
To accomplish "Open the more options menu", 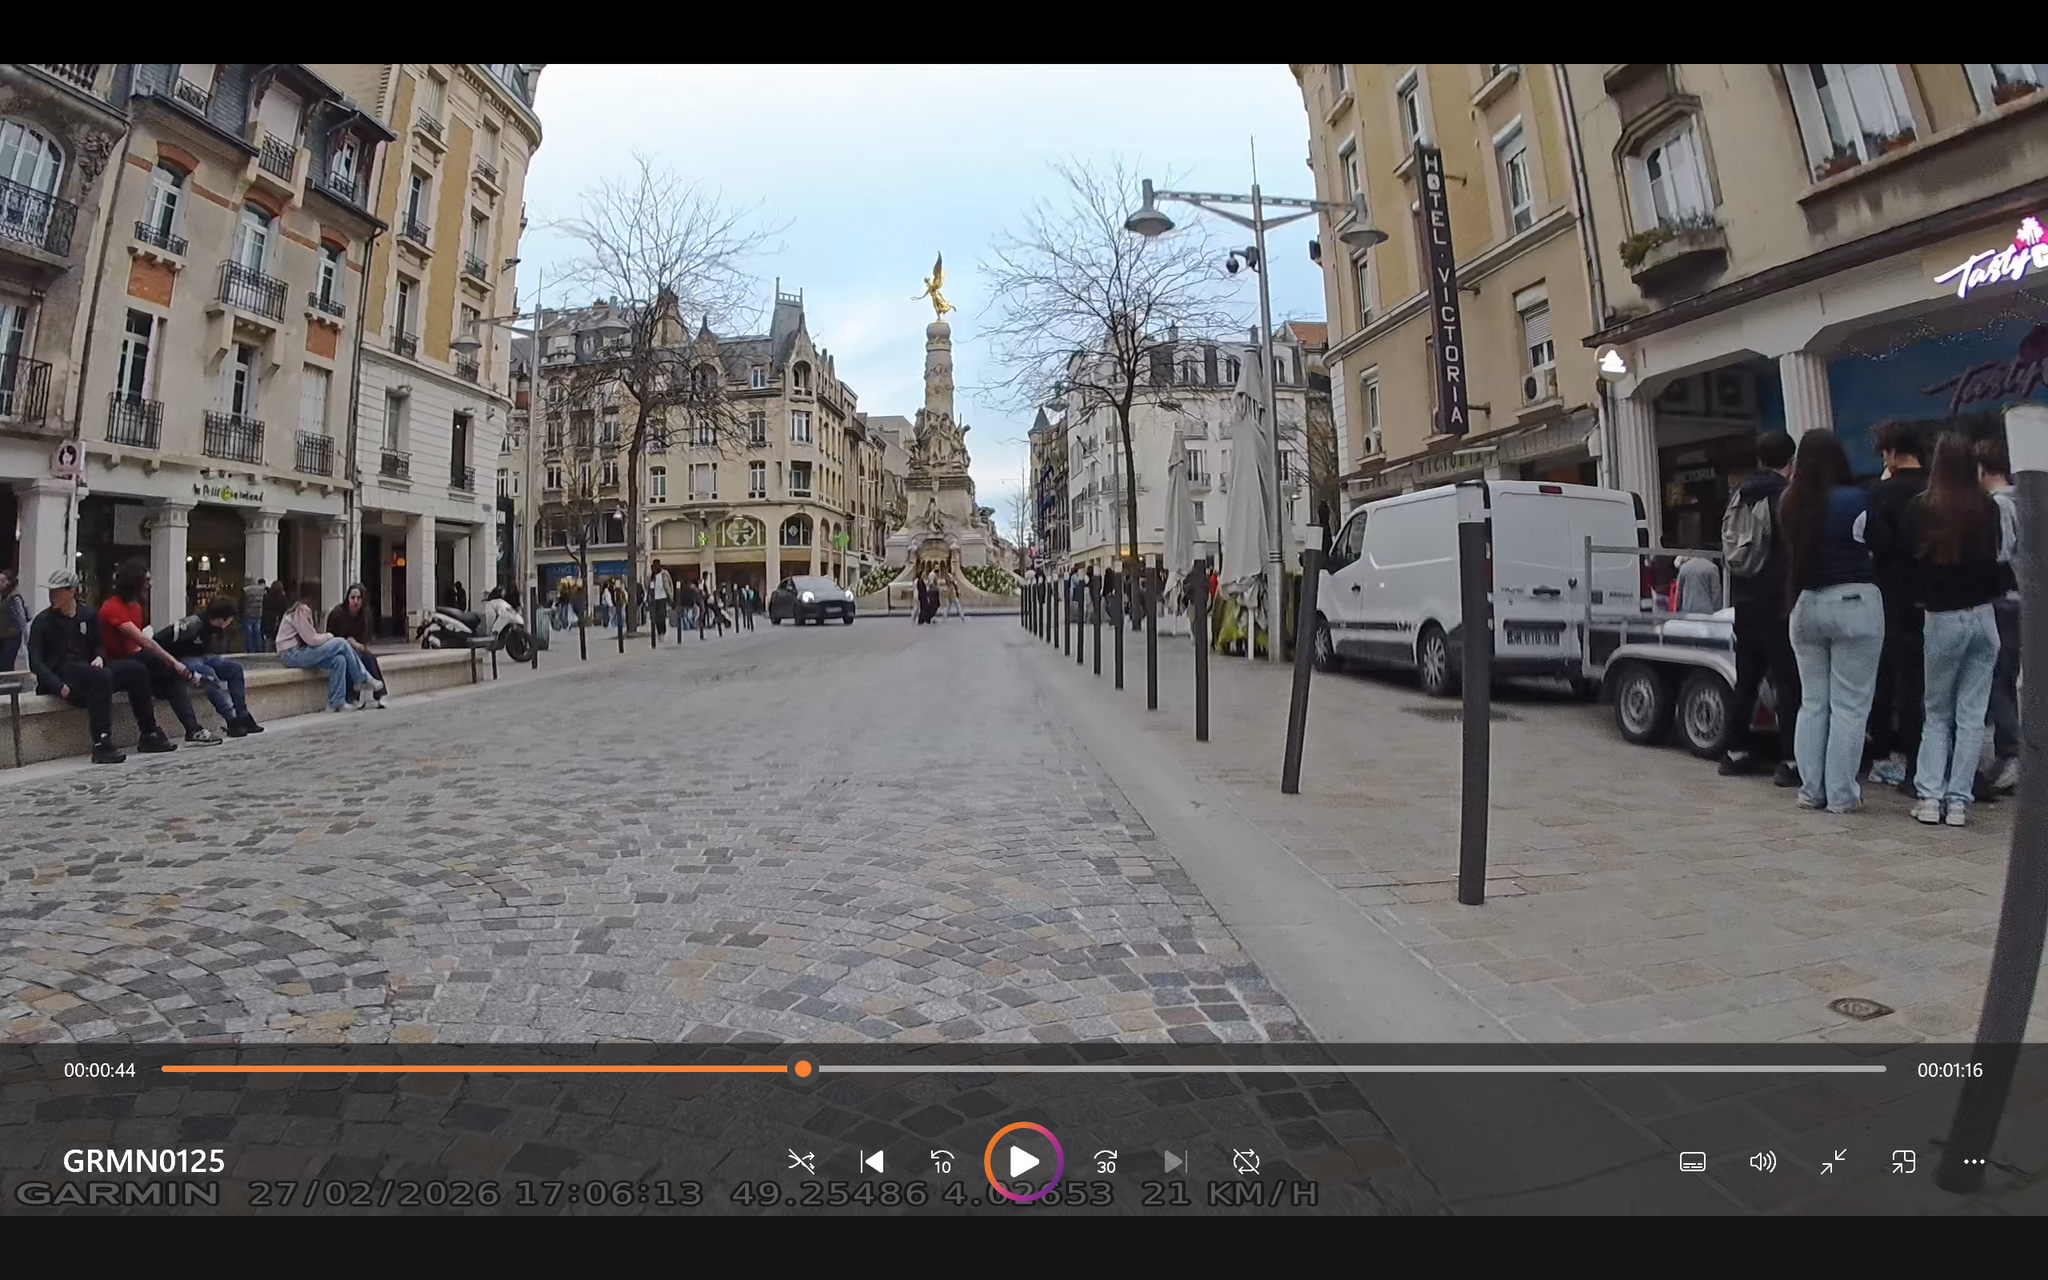I will [1973, 1161].
